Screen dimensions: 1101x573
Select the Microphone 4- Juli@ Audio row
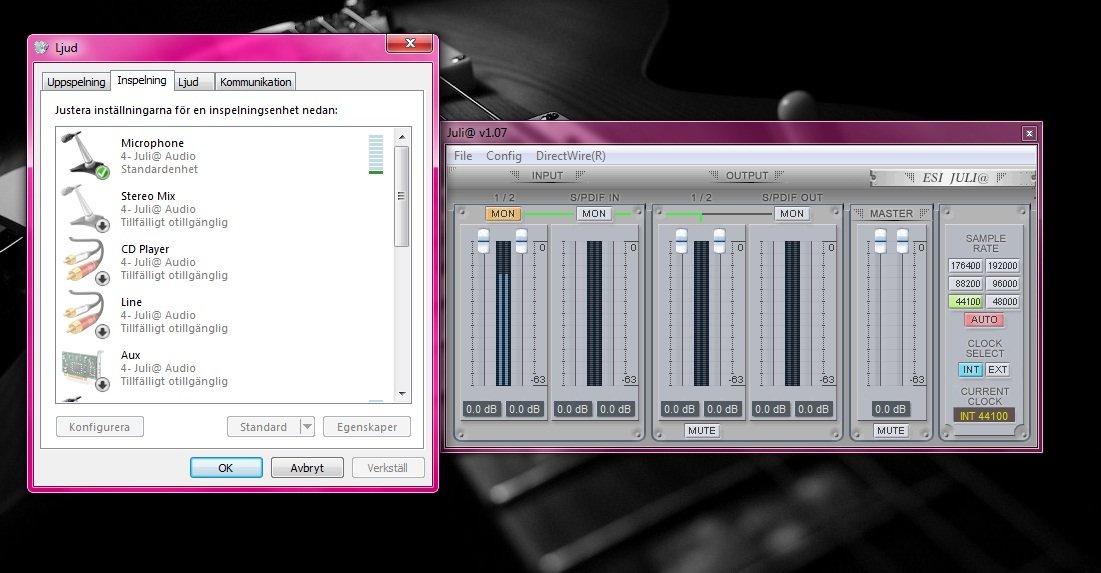click(225, 156)
